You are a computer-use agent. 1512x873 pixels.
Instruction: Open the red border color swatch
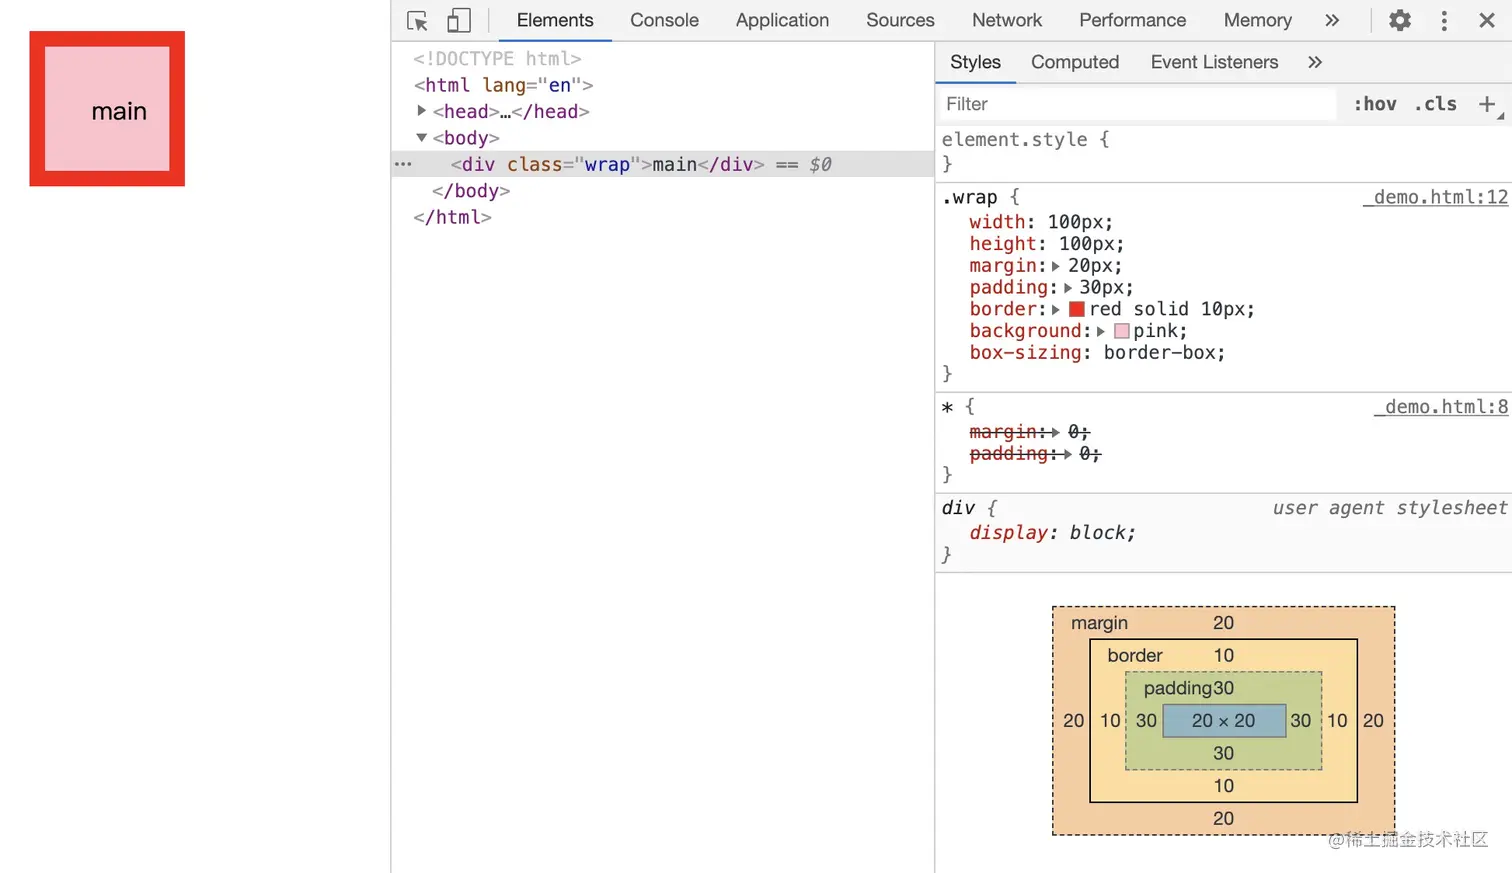[1077, 309]
